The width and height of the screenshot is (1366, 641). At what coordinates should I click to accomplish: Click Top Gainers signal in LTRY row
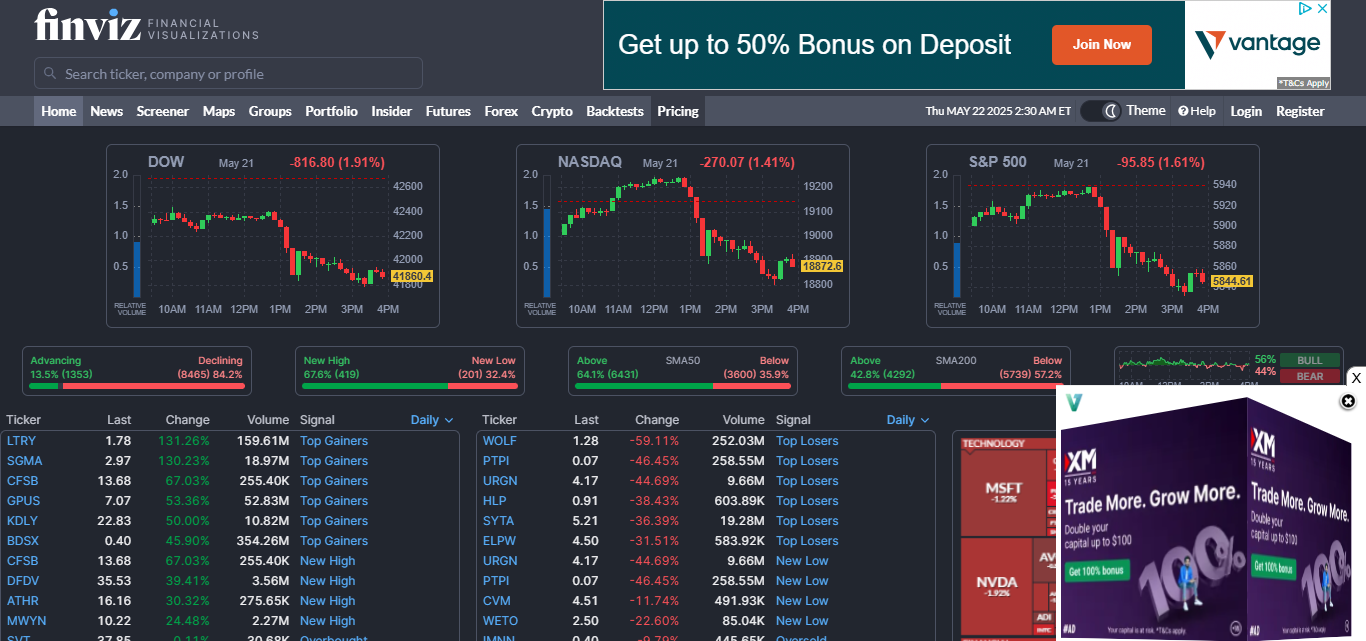334,441
